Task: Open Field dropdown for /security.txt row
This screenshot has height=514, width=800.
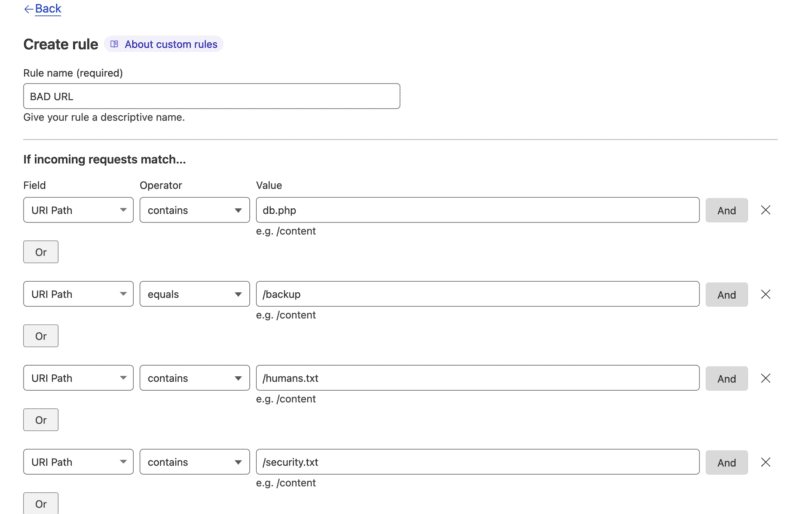Action: pos(78,462)
